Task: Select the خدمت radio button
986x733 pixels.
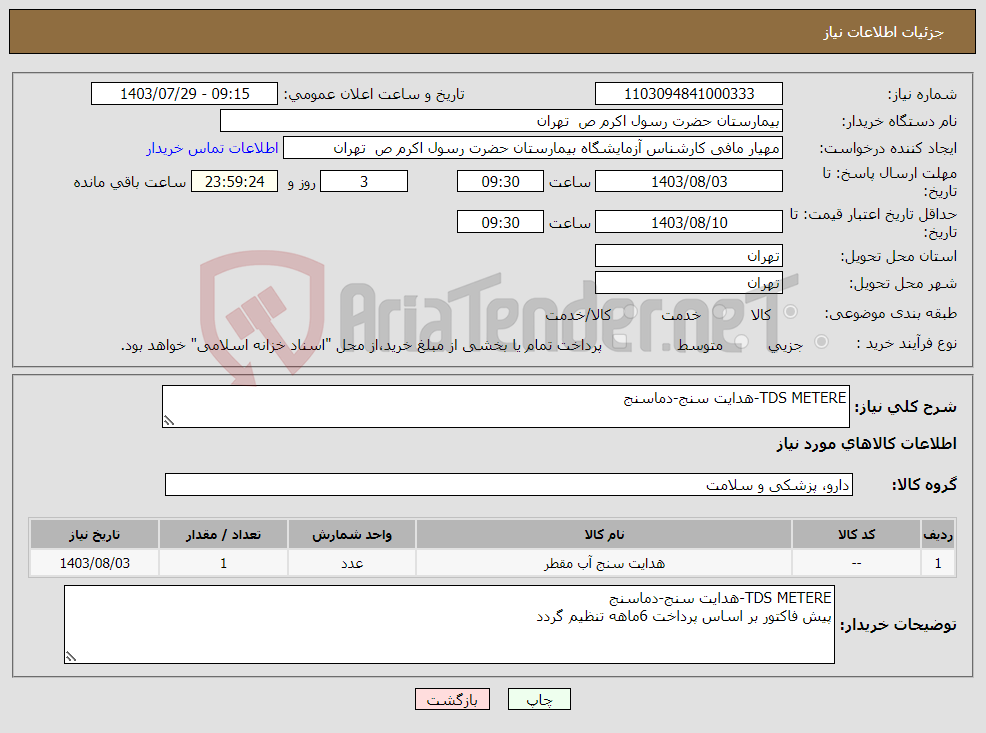Action: click(x=721, y=312)
